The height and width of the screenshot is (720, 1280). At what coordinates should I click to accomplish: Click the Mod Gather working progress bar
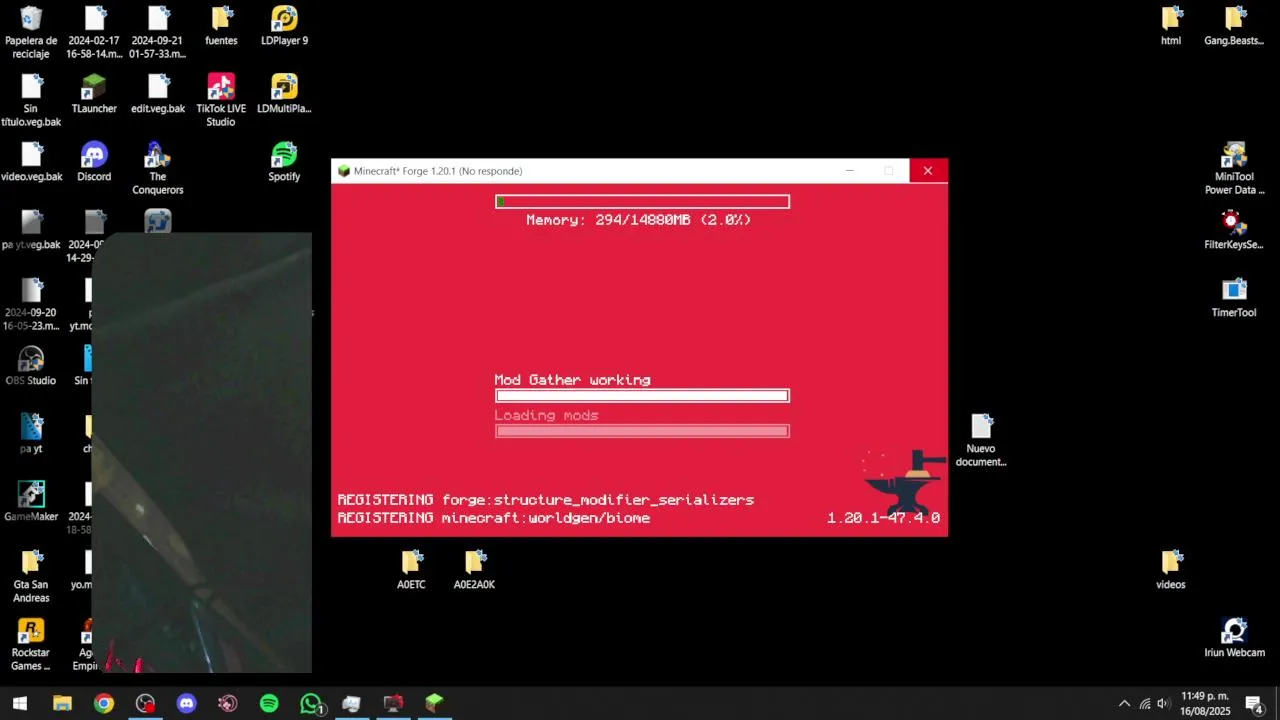[642, 396]
